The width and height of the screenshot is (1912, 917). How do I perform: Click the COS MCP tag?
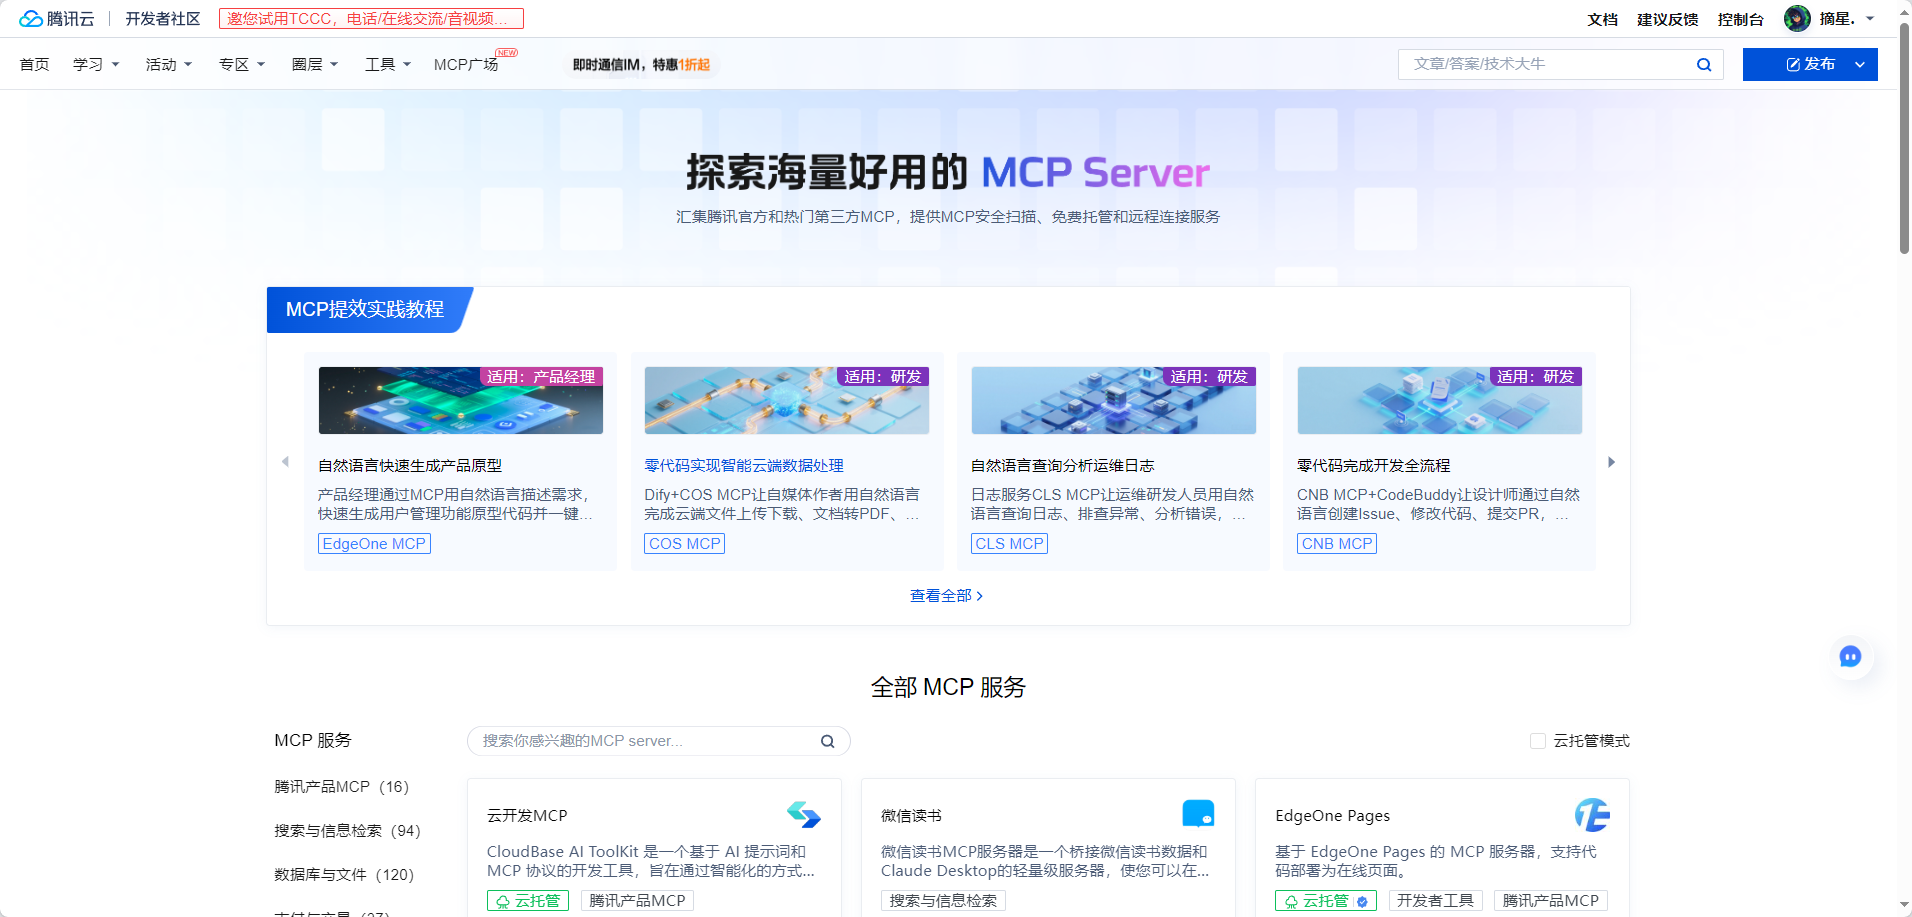click(685, 544)
